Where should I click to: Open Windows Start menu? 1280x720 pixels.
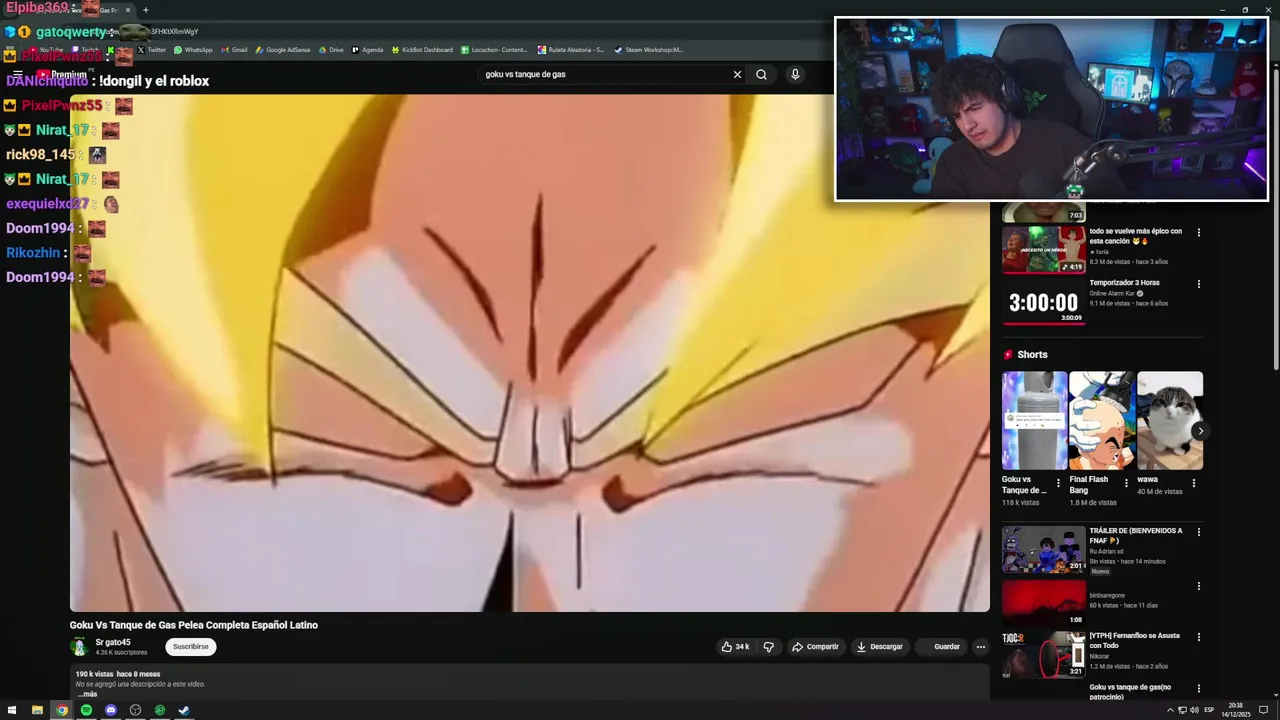[x=13, y=710]
